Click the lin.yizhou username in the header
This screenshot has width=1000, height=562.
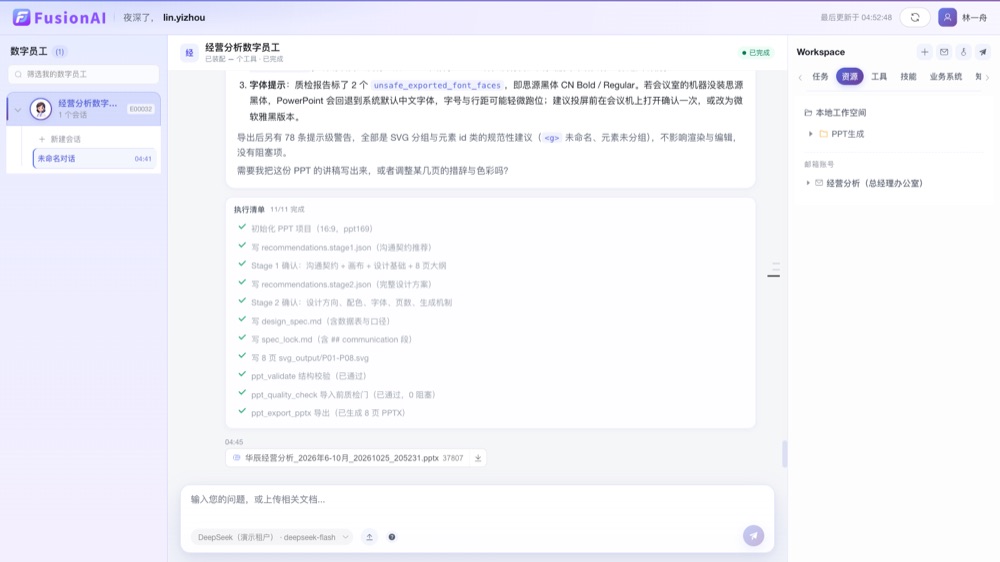tap(184, 18)
